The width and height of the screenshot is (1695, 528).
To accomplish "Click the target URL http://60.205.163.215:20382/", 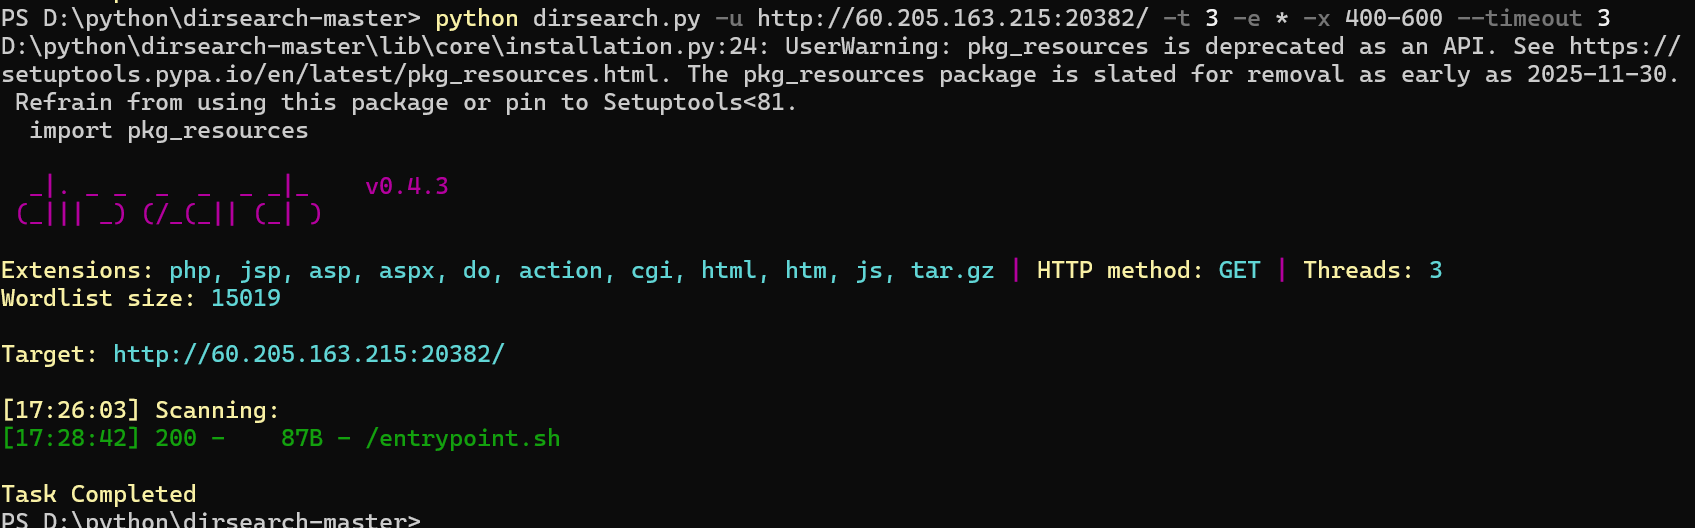I will click(x=309, y=354).
